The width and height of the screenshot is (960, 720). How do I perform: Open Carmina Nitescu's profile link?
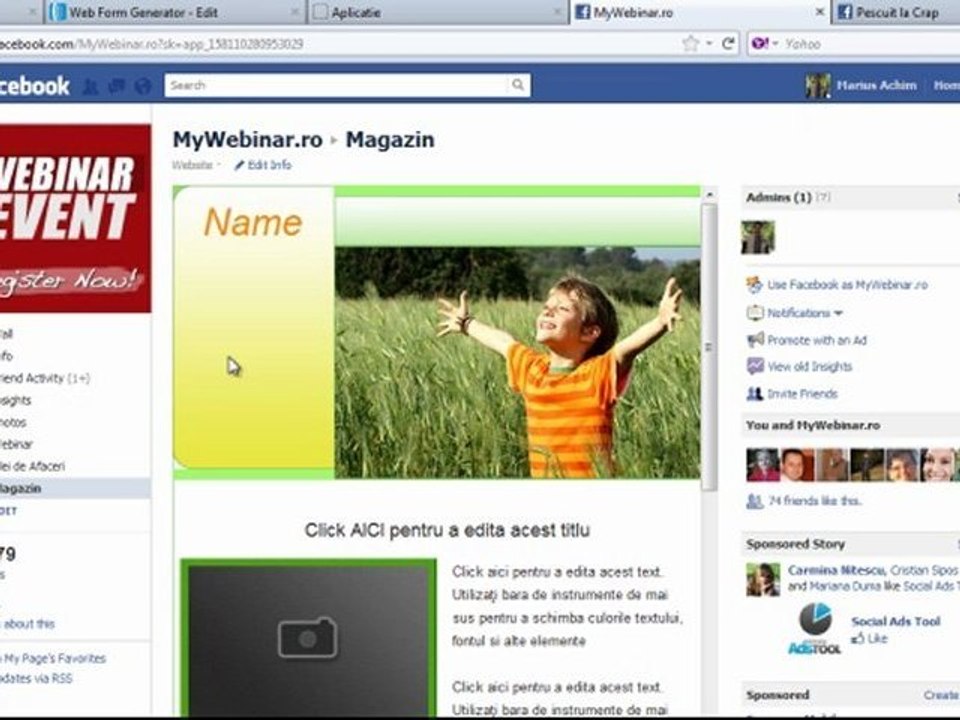pos(836,570)
